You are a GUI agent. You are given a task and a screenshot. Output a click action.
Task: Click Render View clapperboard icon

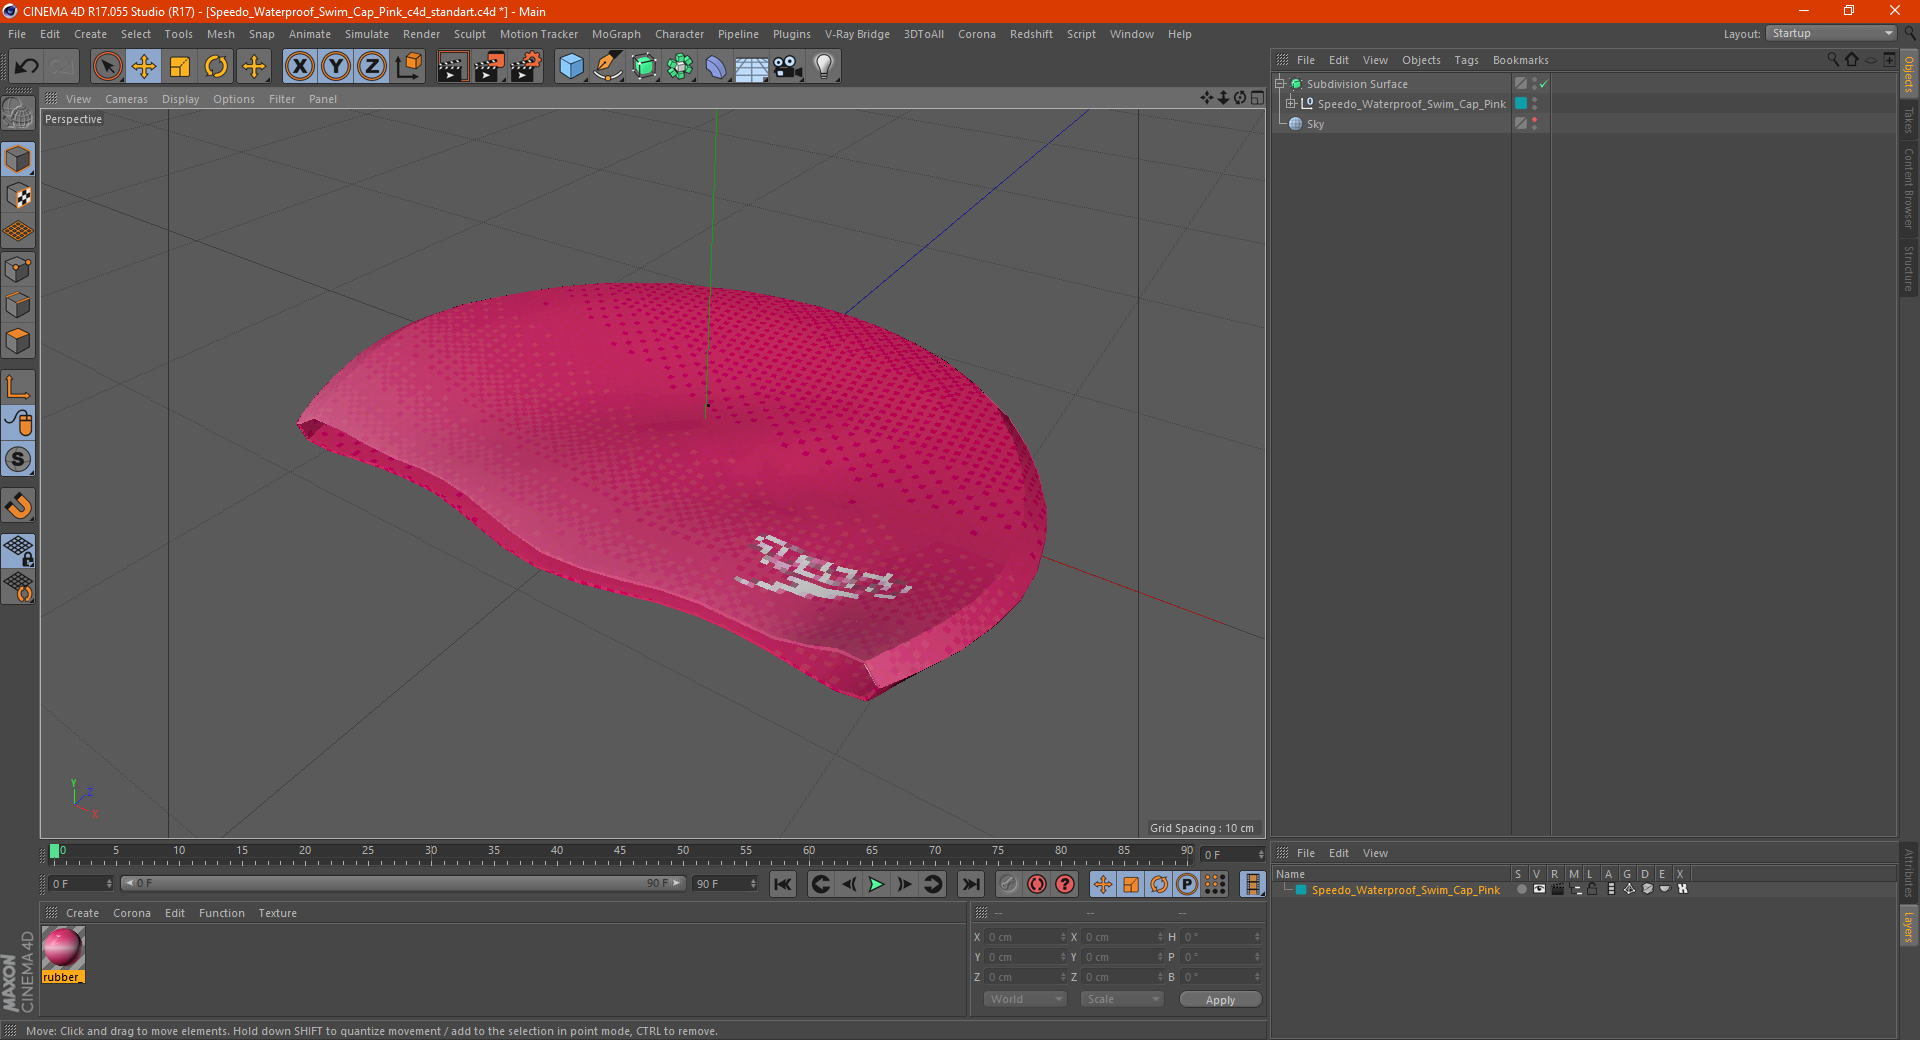[452, 67]
